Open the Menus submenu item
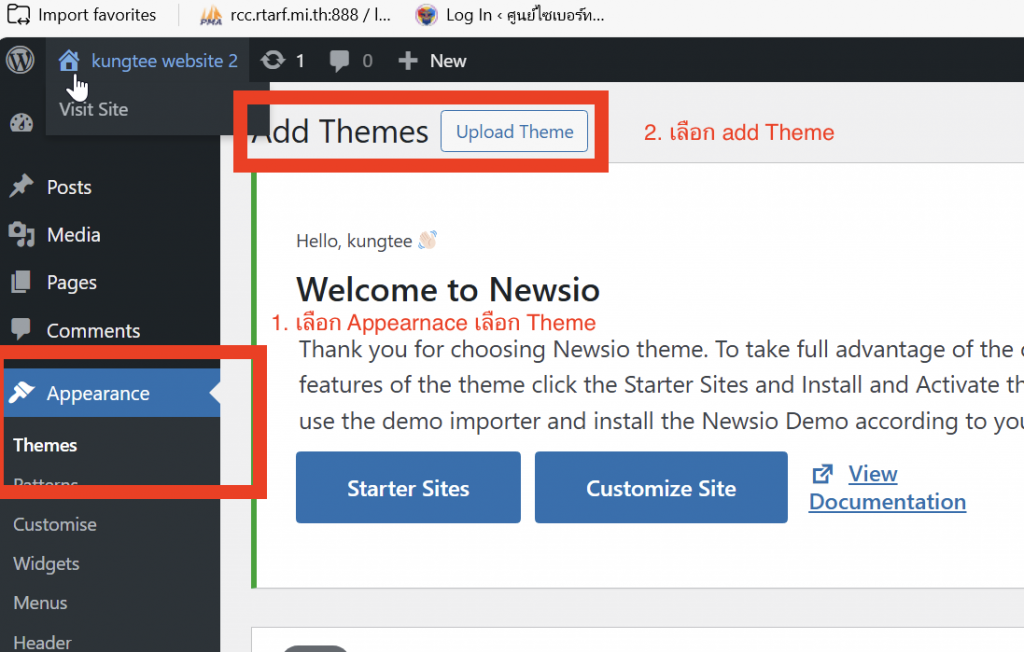 [x=40, y=603]
